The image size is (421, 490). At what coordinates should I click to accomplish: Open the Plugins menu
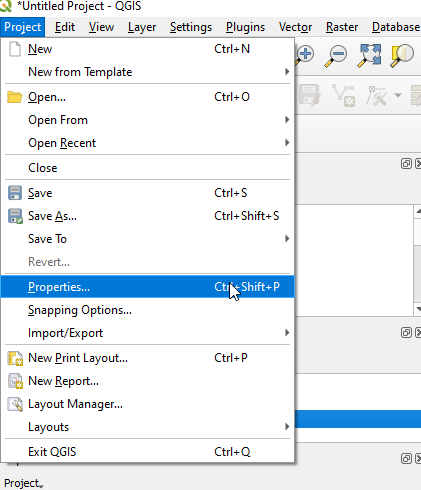(x=245, y=27)
